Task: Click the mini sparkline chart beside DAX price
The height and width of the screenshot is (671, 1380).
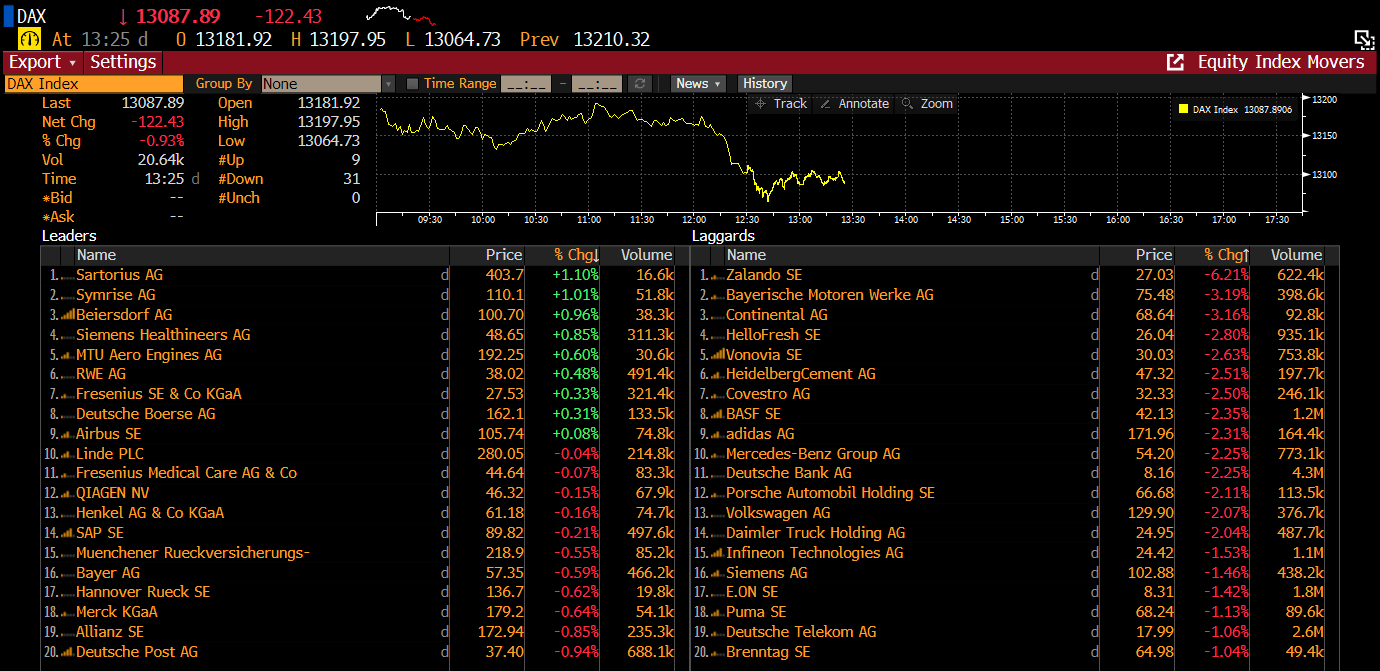Action: (402, 15)
